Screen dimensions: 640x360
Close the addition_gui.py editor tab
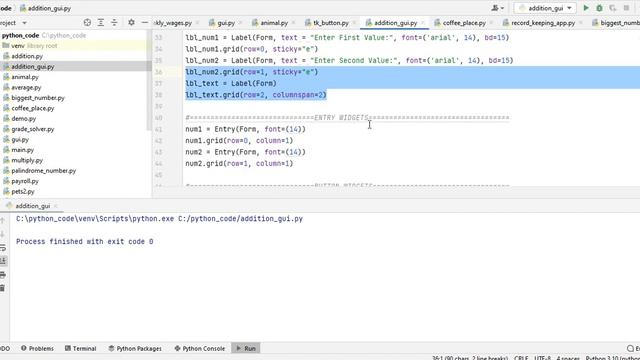(423, 23)
